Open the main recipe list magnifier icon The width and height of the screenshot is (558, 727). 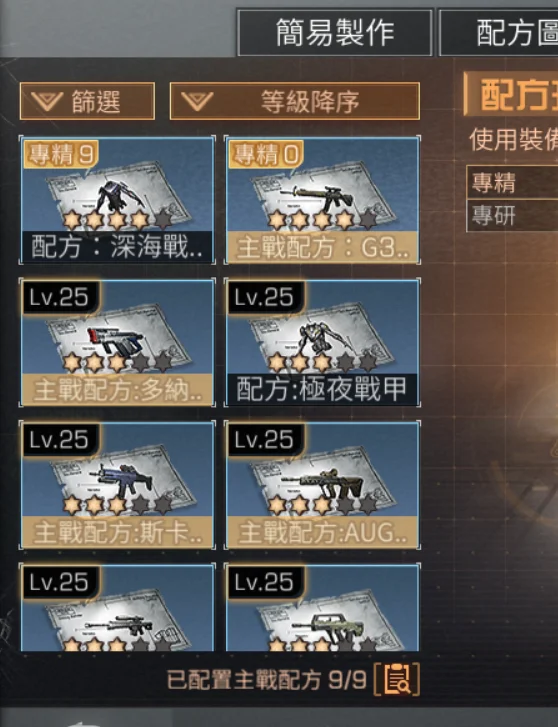click(397, 680)
